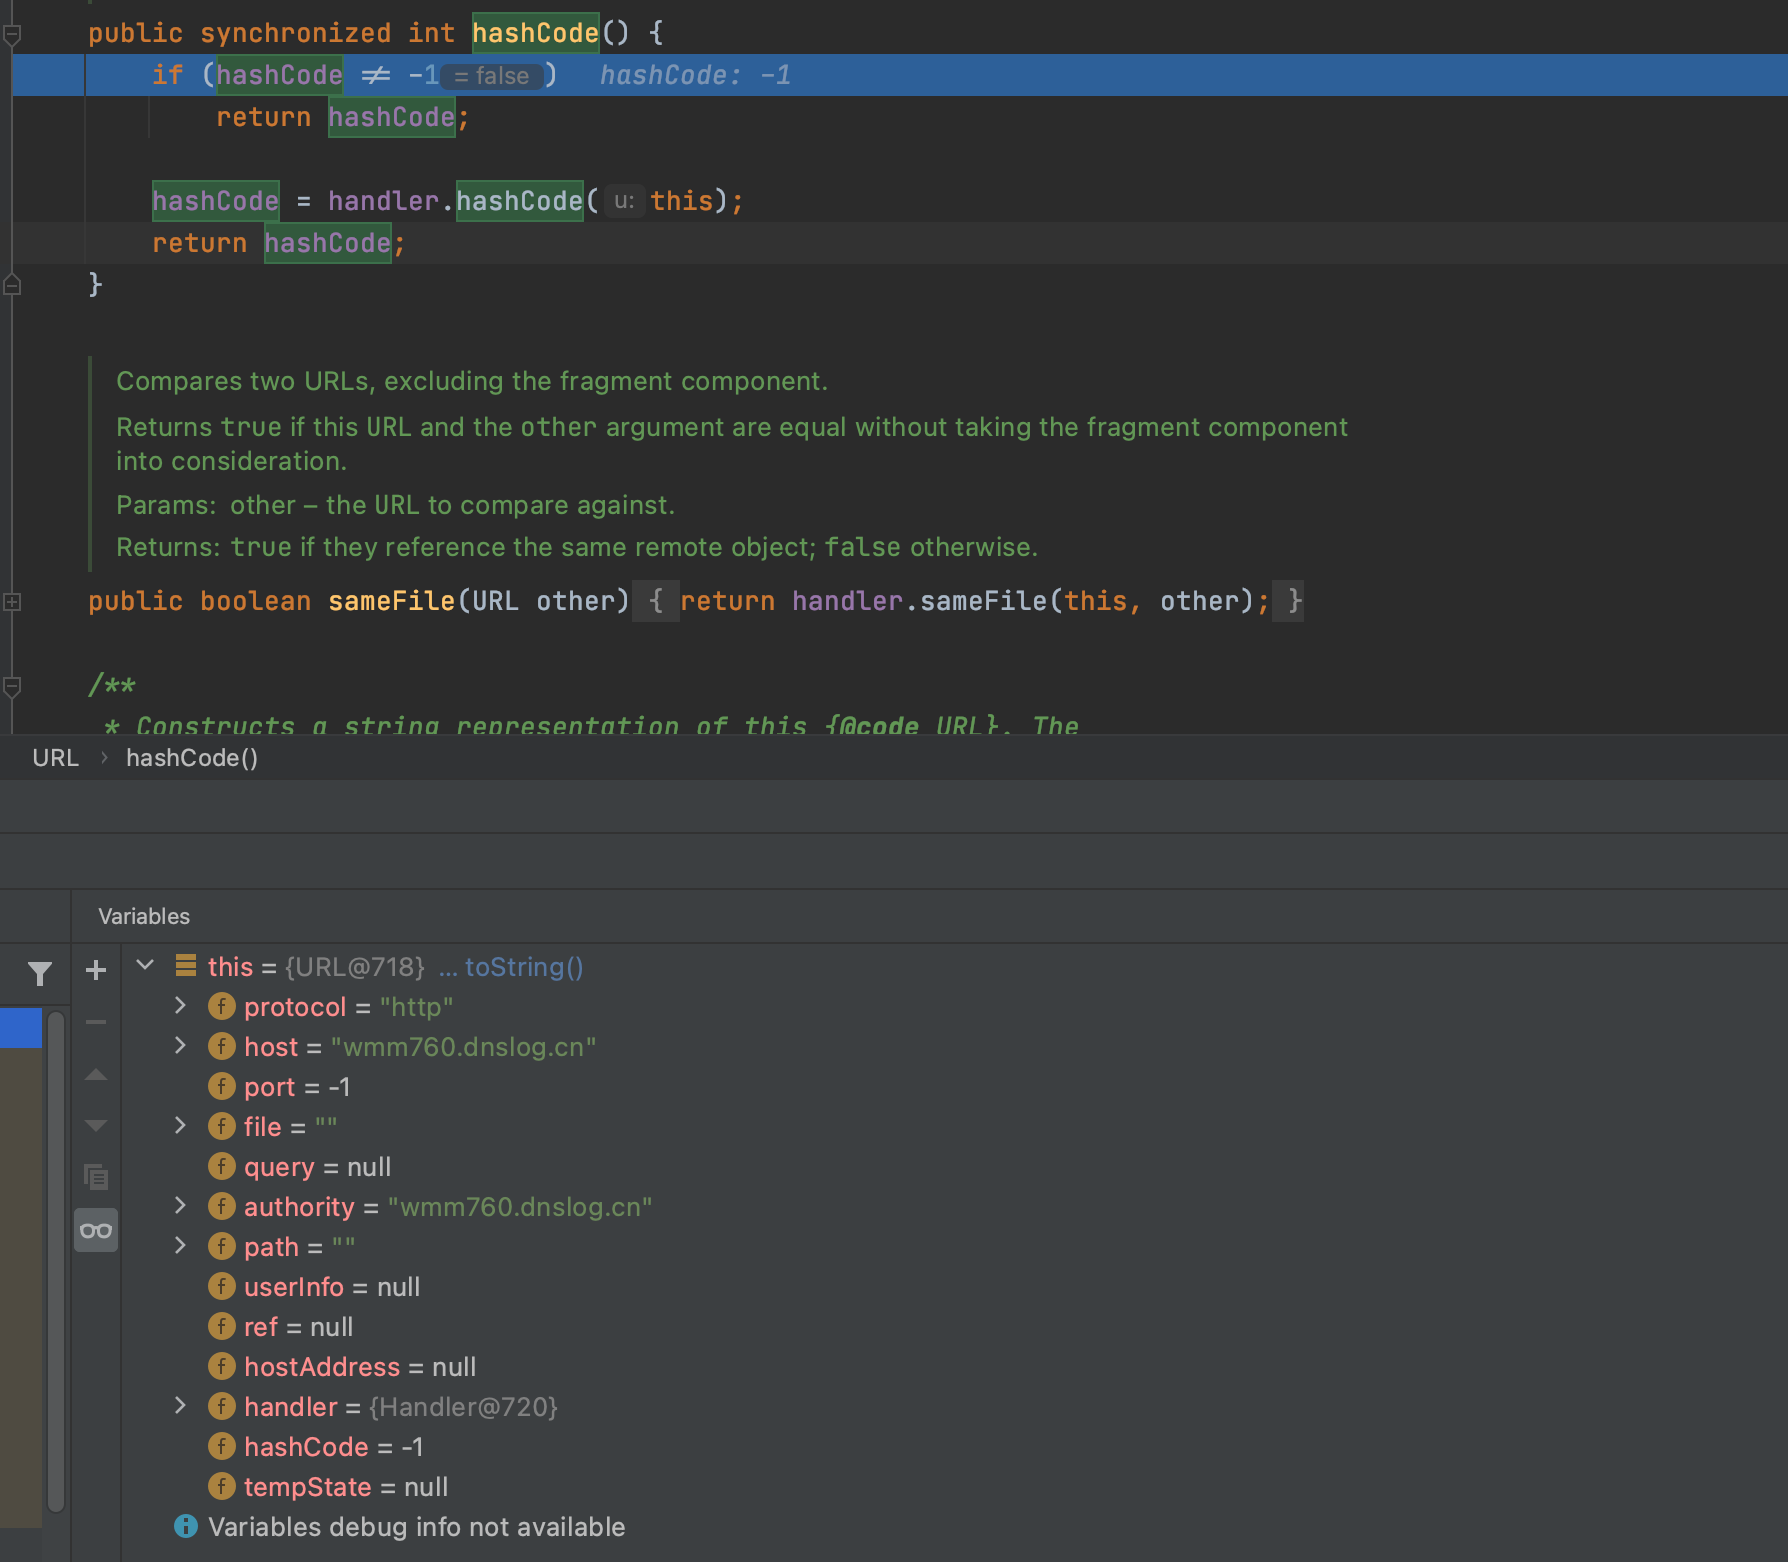Fold the Javadoc comment block
The width and height of the screenshot is (1788, 1562).
point(12,686)
